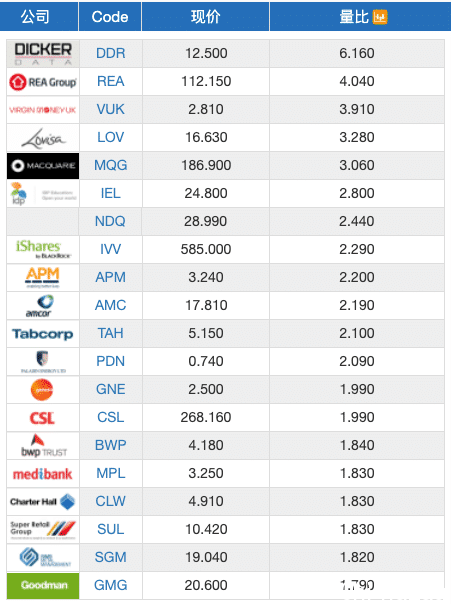Open the Tabcorp logo
The image size is (451, 604).
point(43,334)
